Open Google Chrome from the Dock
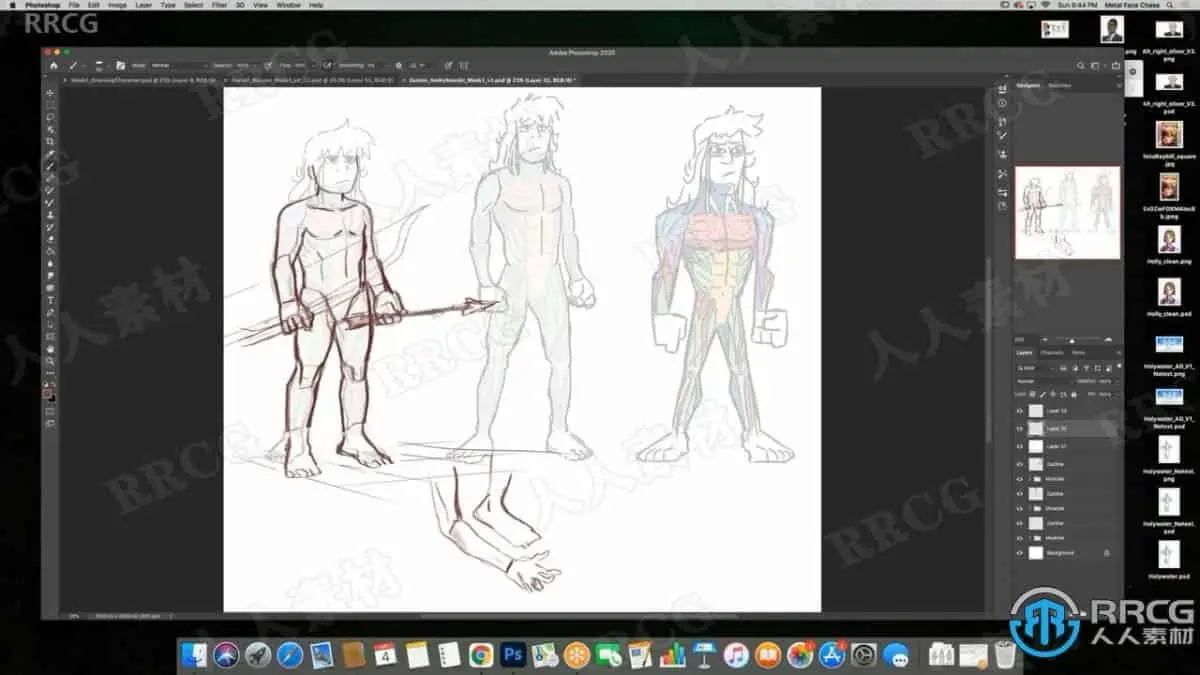This screenshot has height=675, width=1200. [481, 655]
